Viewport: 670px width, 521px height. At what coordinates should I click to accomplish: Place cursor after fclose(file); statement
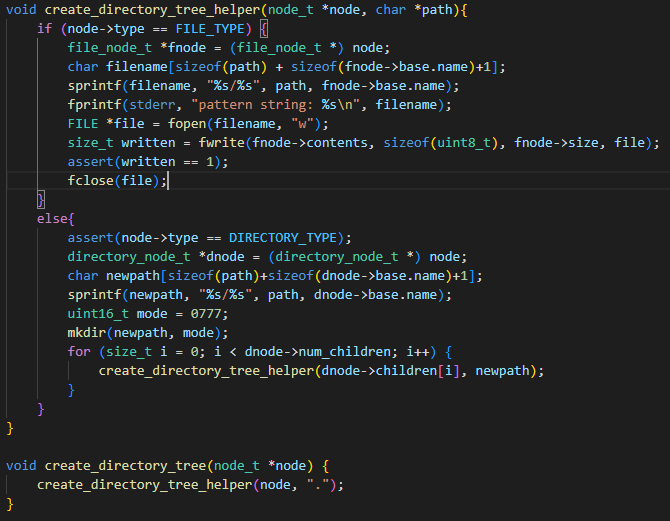pos(169,180)
